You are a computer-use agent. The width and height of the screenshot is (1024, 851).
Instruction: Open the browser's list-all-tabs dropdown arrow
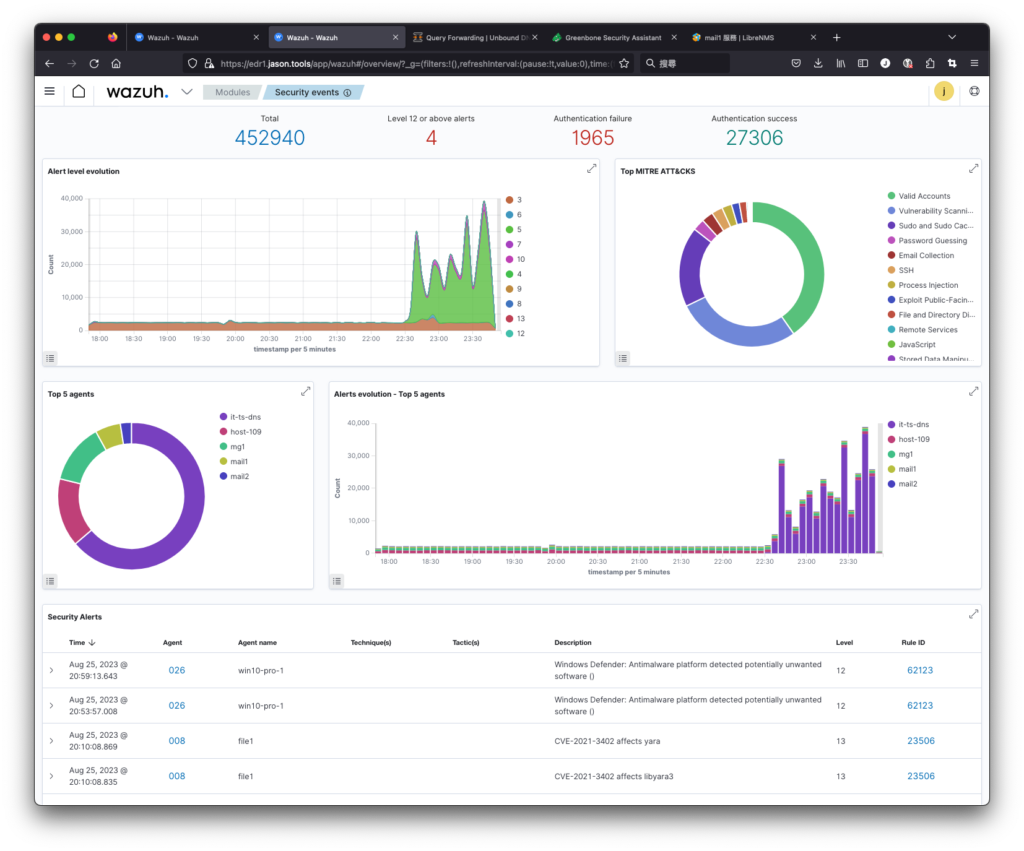pyautogui.click(x=952, y=37)
